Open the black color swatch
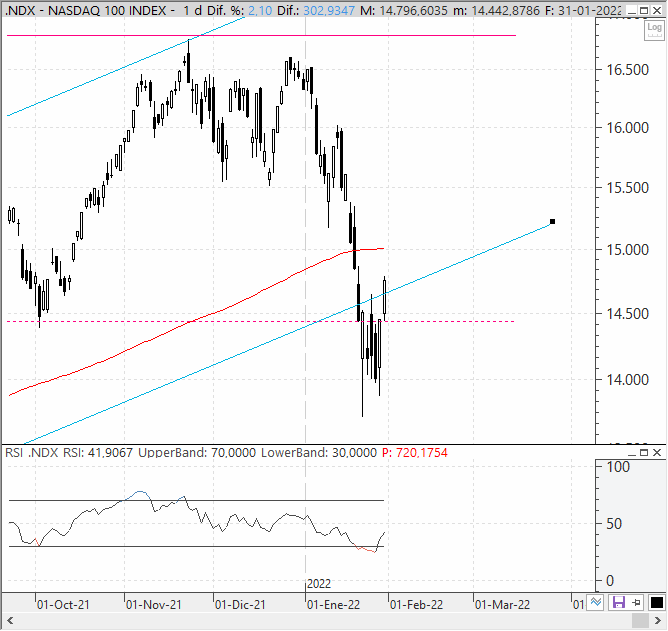Image resolution: width=668 pixels, height=631 pixels. click(x=657, y=603)
